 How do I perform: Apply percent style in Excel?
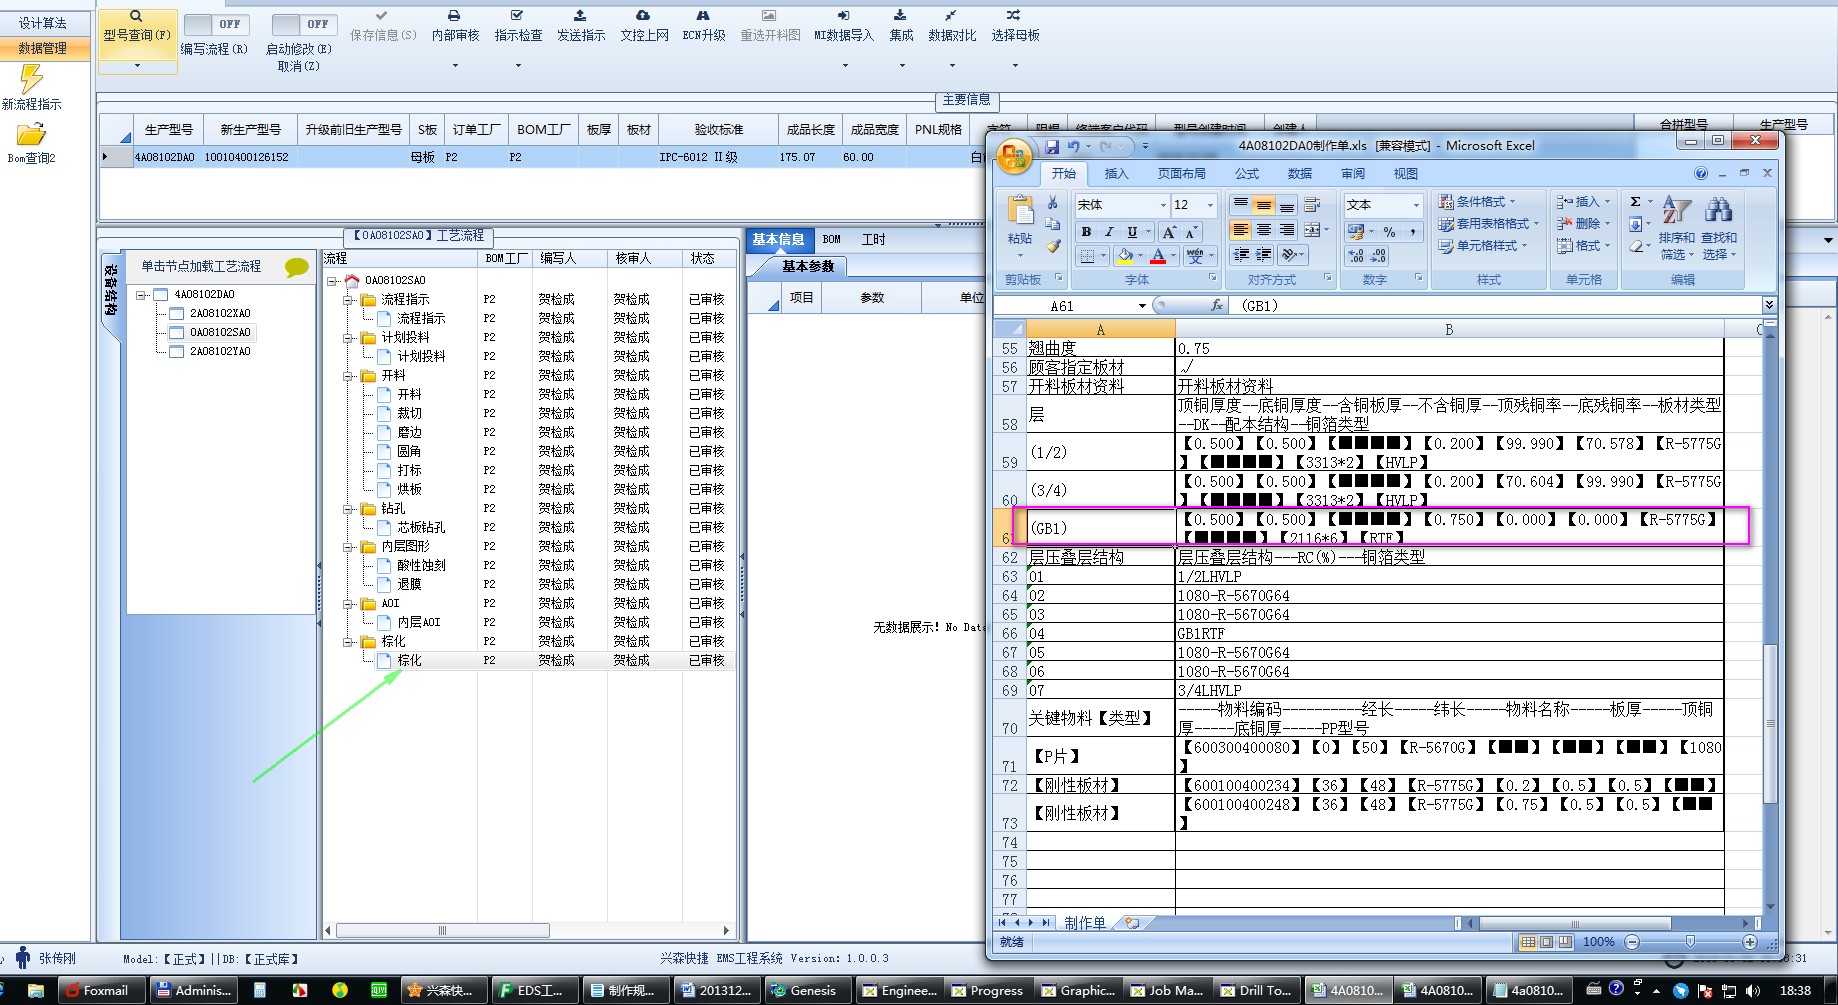[x=1389, y=232]
